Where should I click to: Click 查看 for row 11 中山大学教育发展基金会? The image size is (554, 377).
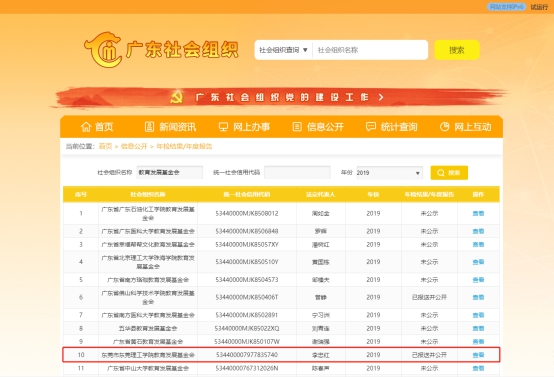[x=478, y=368]
